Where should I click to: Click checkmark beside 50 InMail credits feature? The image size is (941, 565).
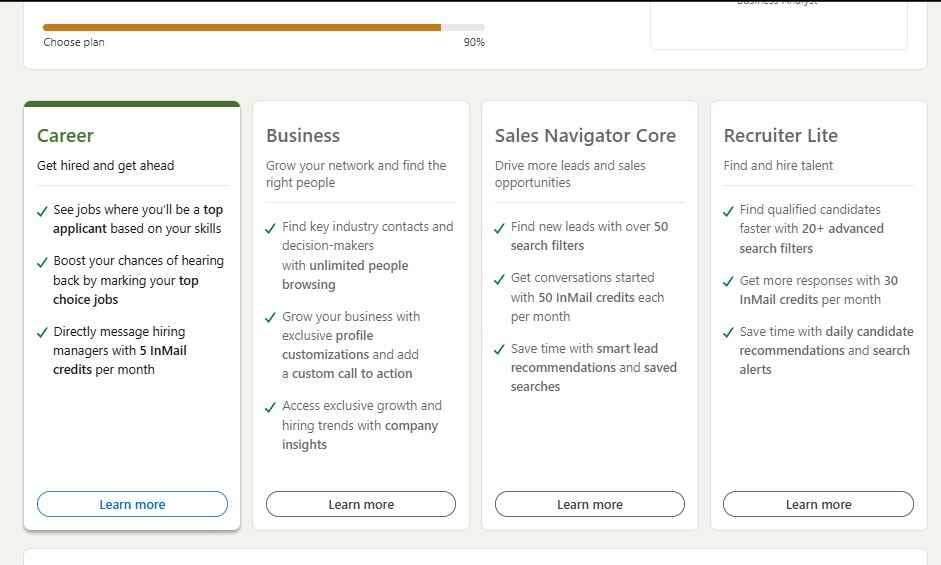(x=499, y=279)
